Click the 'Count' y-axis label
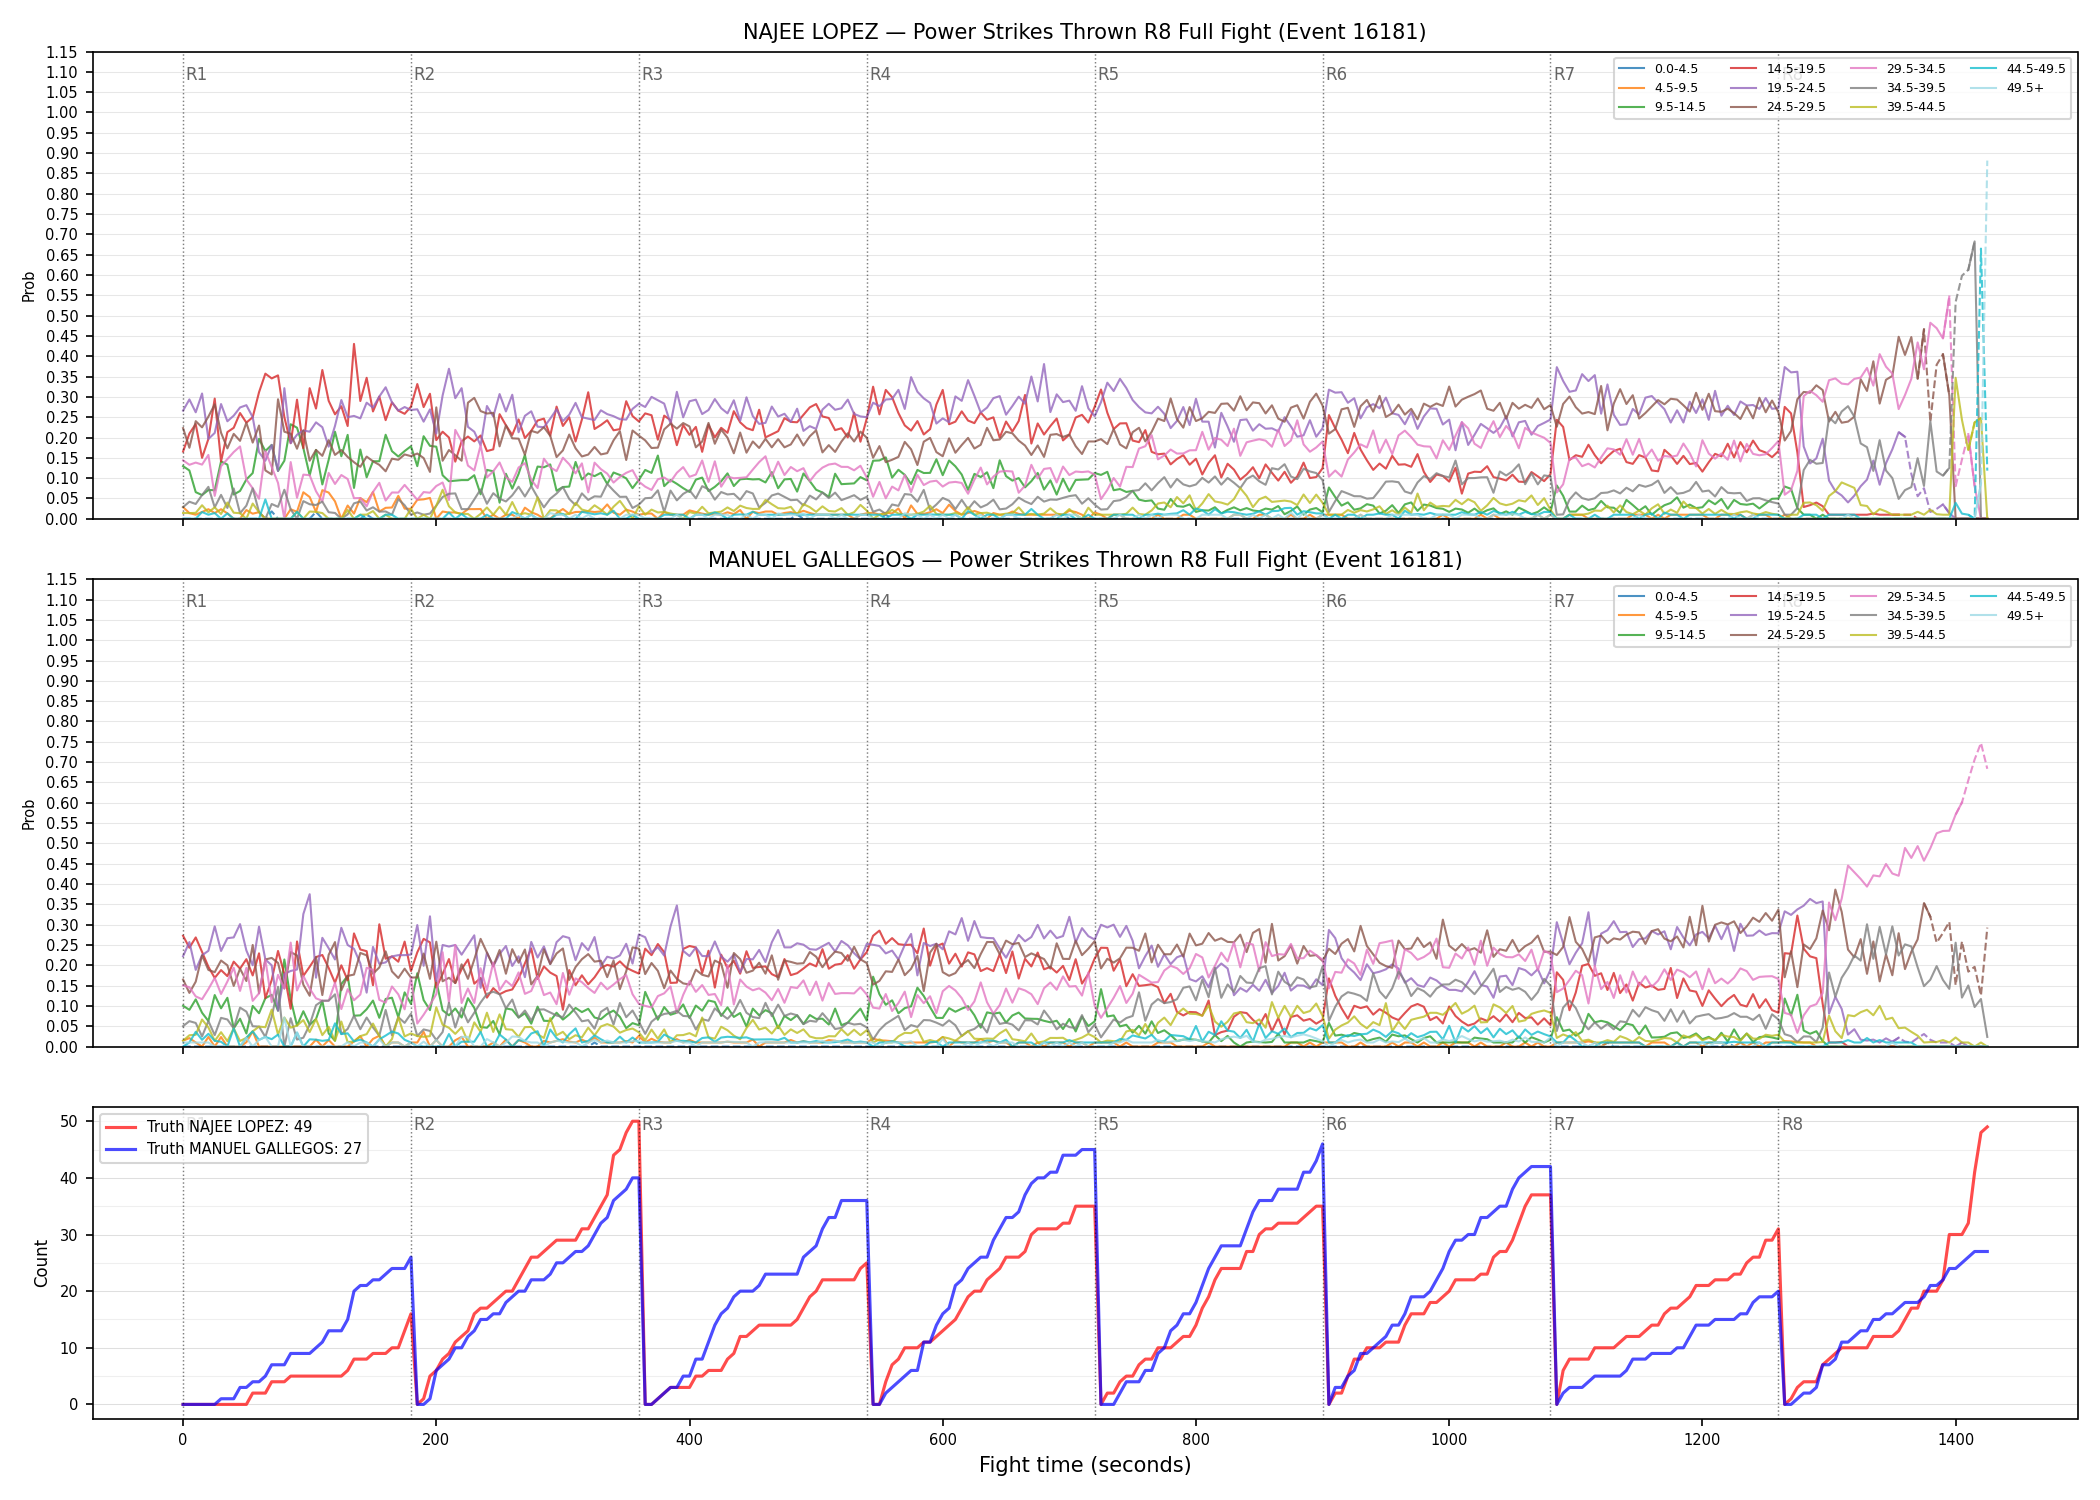2100x1500 pixels. (x=41, y=1263)
